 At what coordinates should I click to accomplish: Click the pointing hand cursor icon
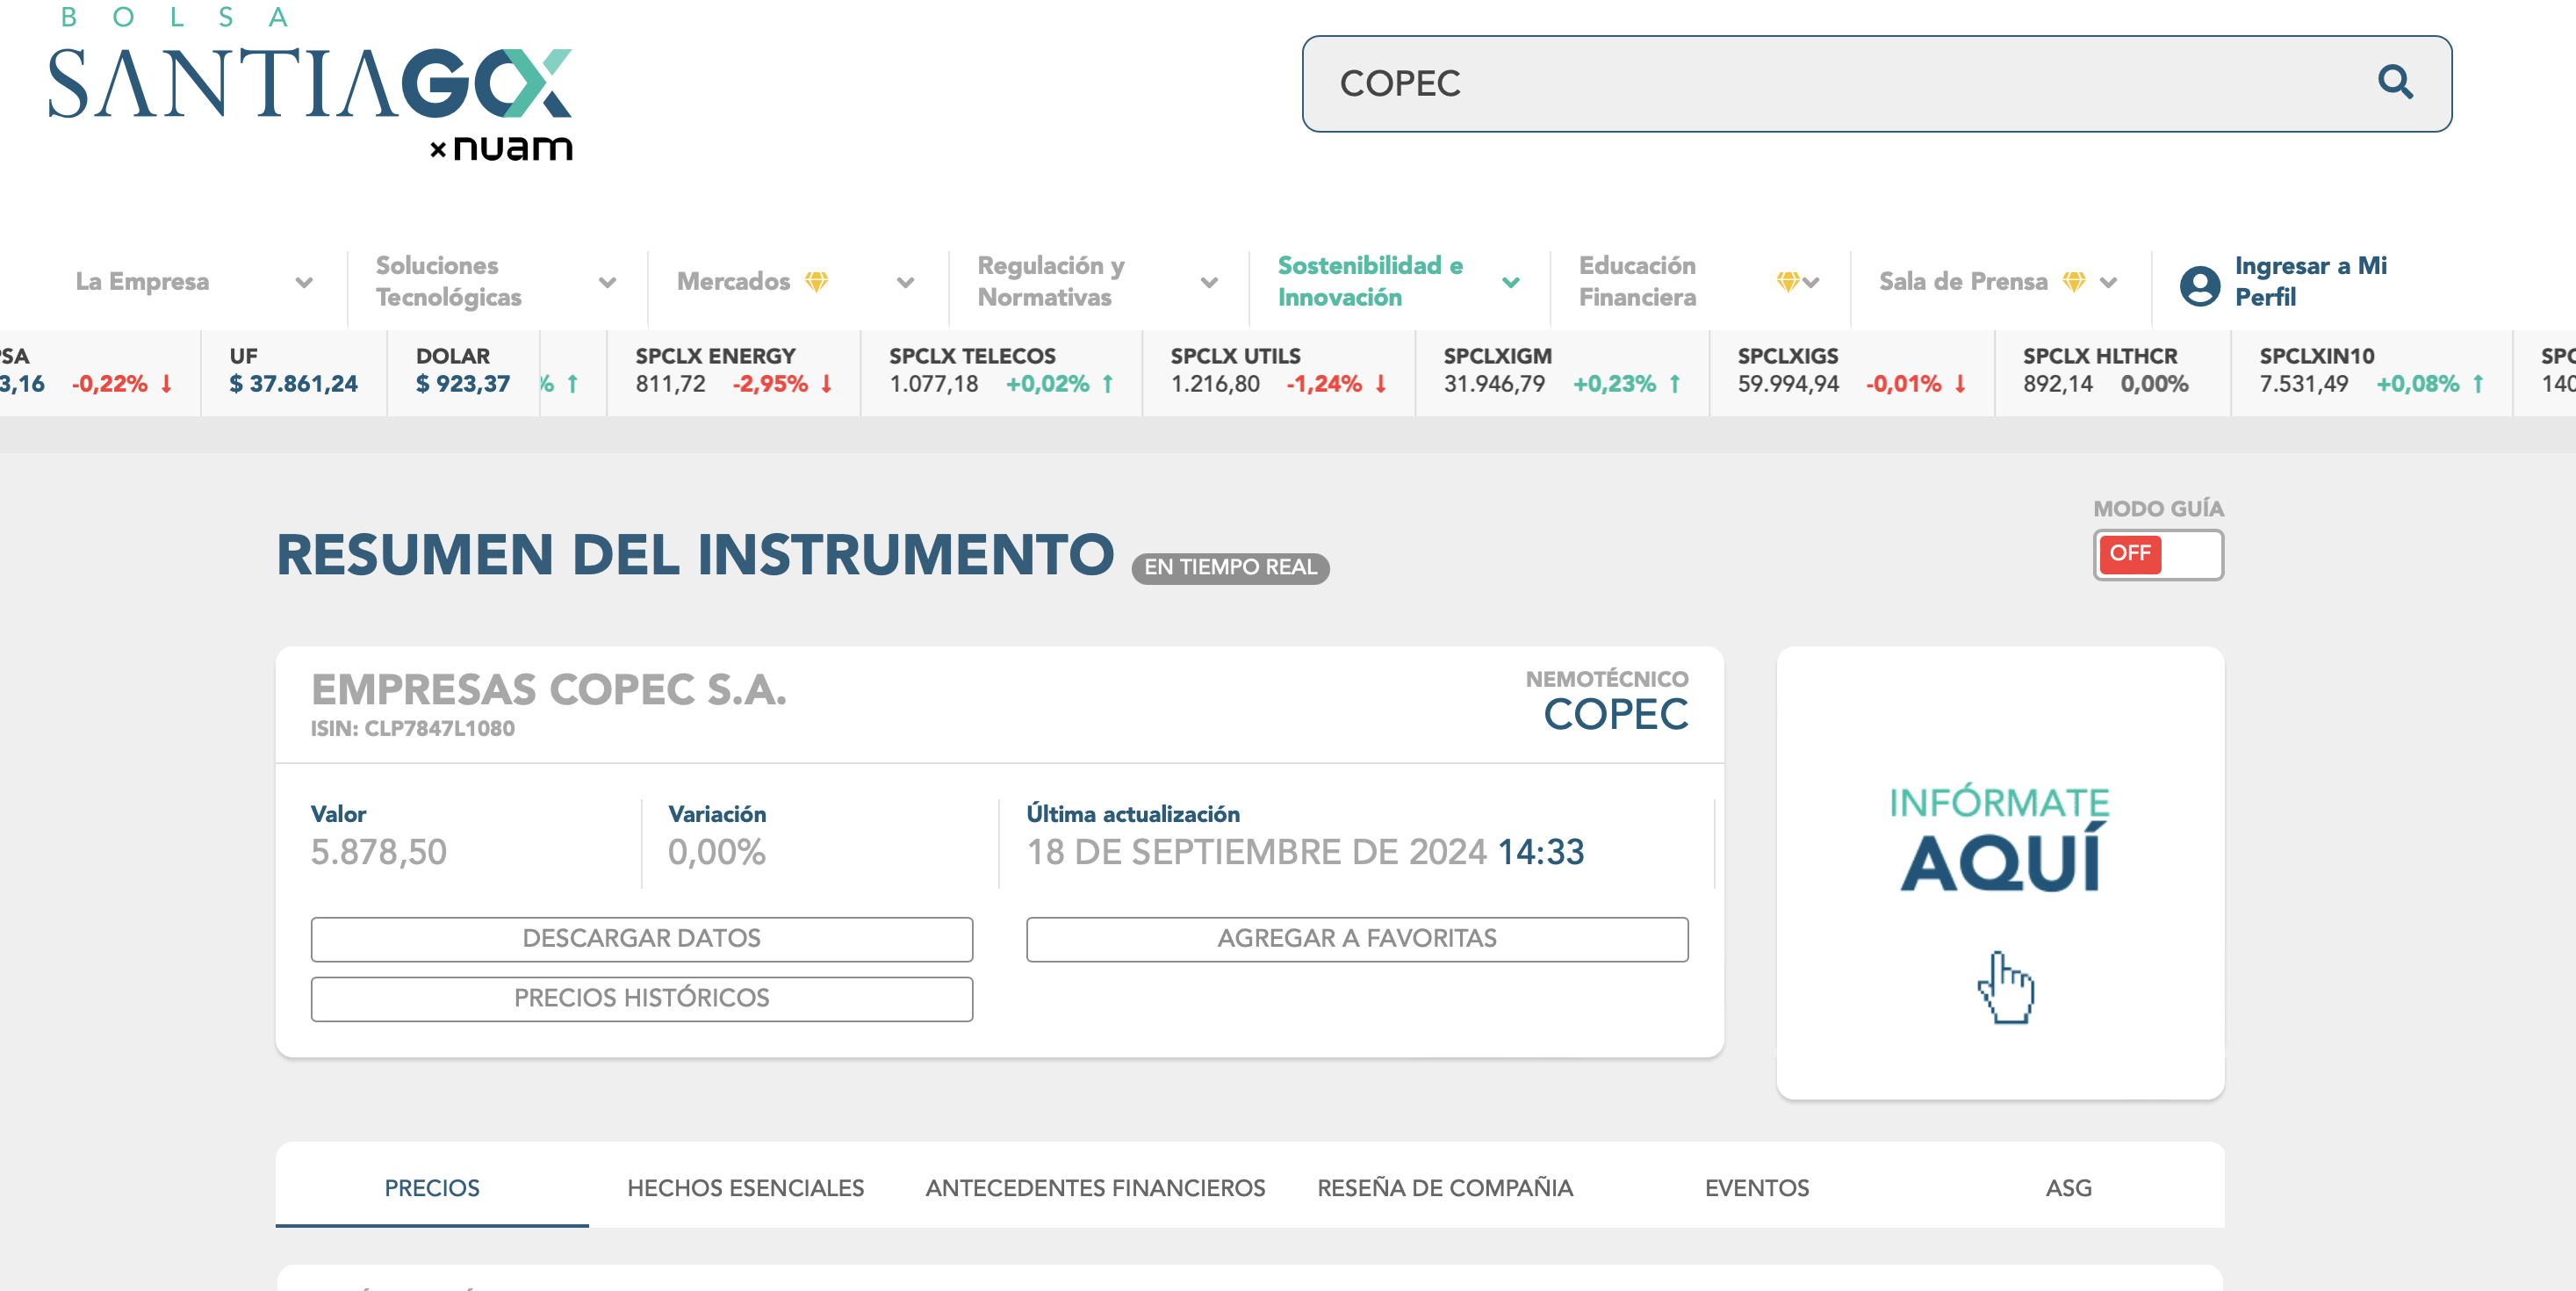click(2005, 986)
